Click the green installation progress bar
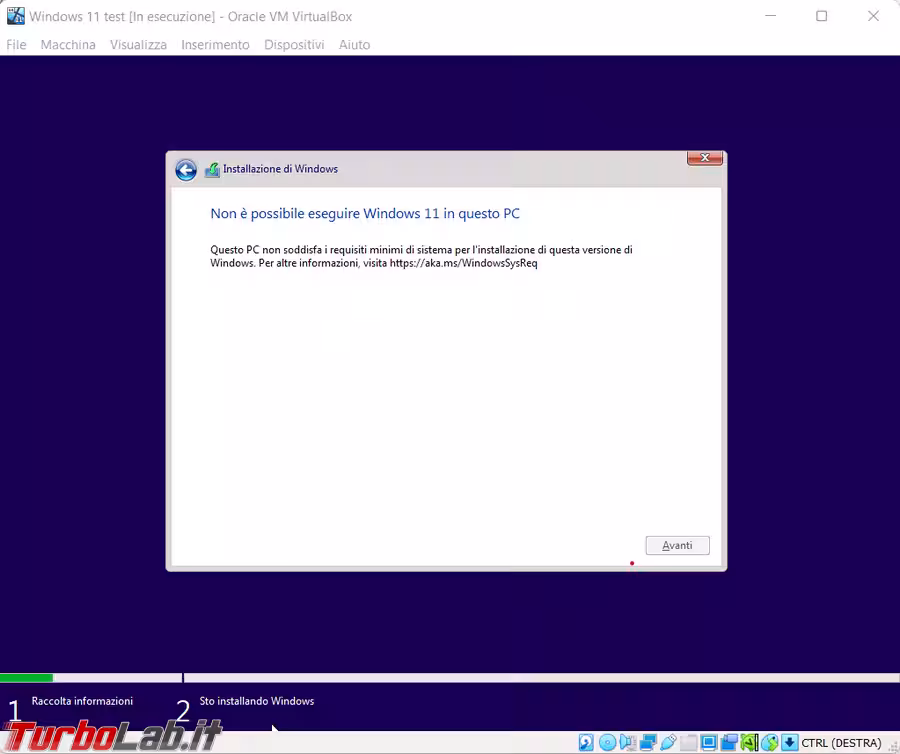Image resolution: width=900 pixels, height=754 pixels. [26, 678]
